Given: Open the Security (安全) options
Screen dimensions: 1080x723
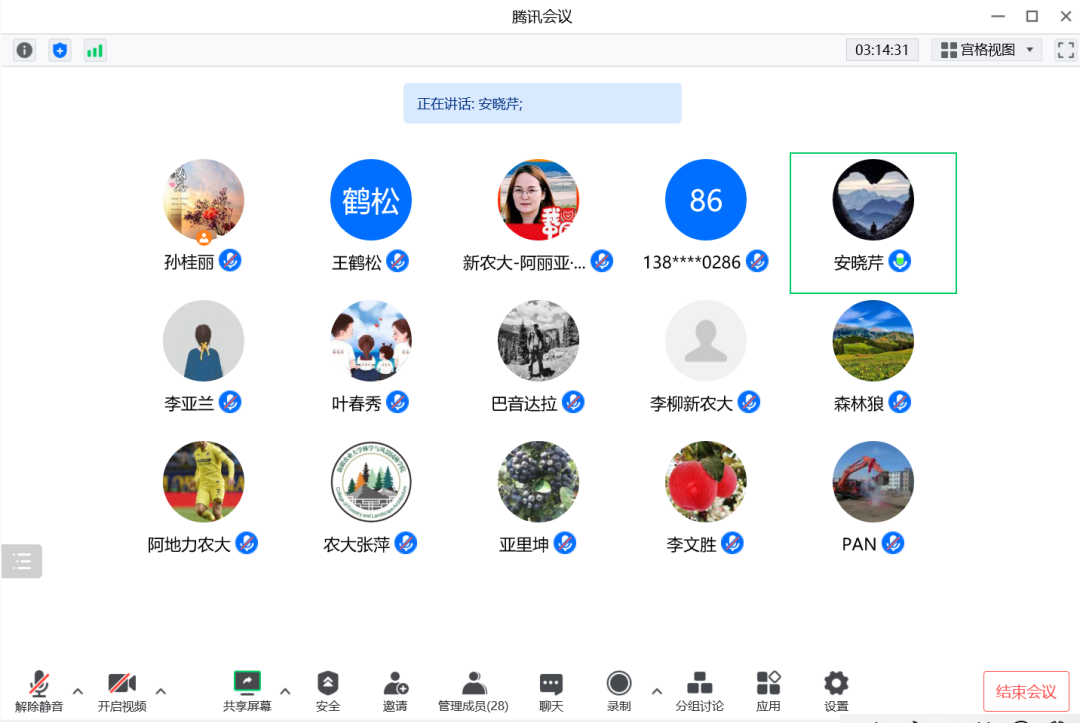Looking at the screenshot, I should (x=328, y=690).
